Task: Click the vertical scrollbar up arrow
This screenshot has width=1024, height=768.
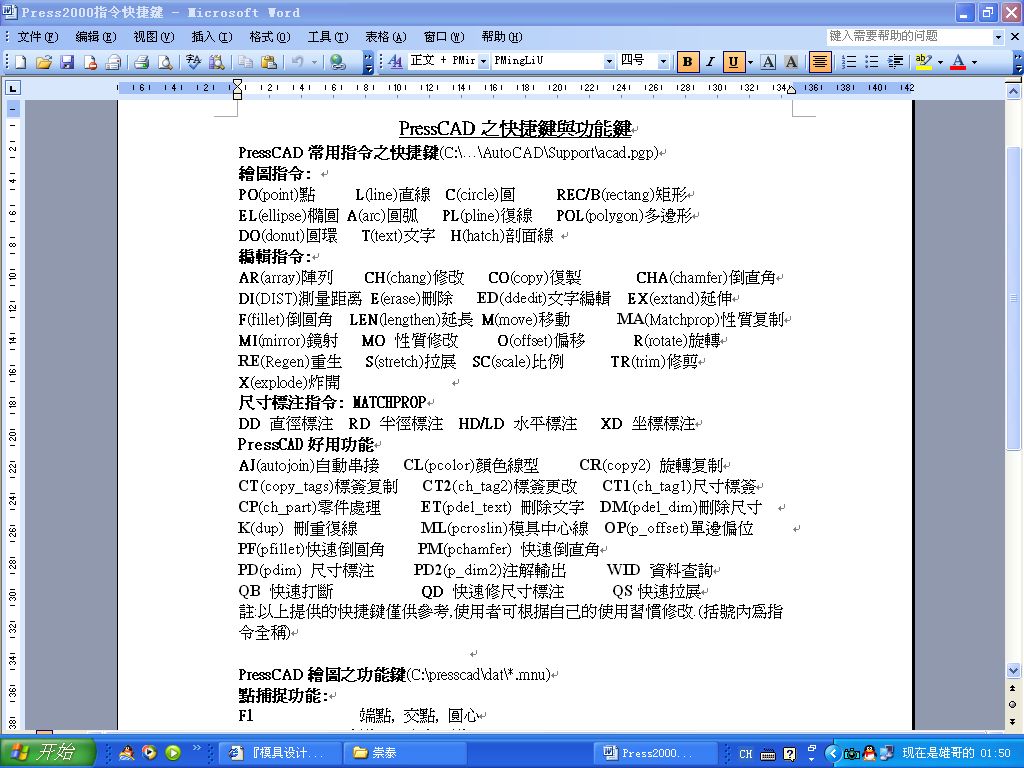Action: (1013, 92)
